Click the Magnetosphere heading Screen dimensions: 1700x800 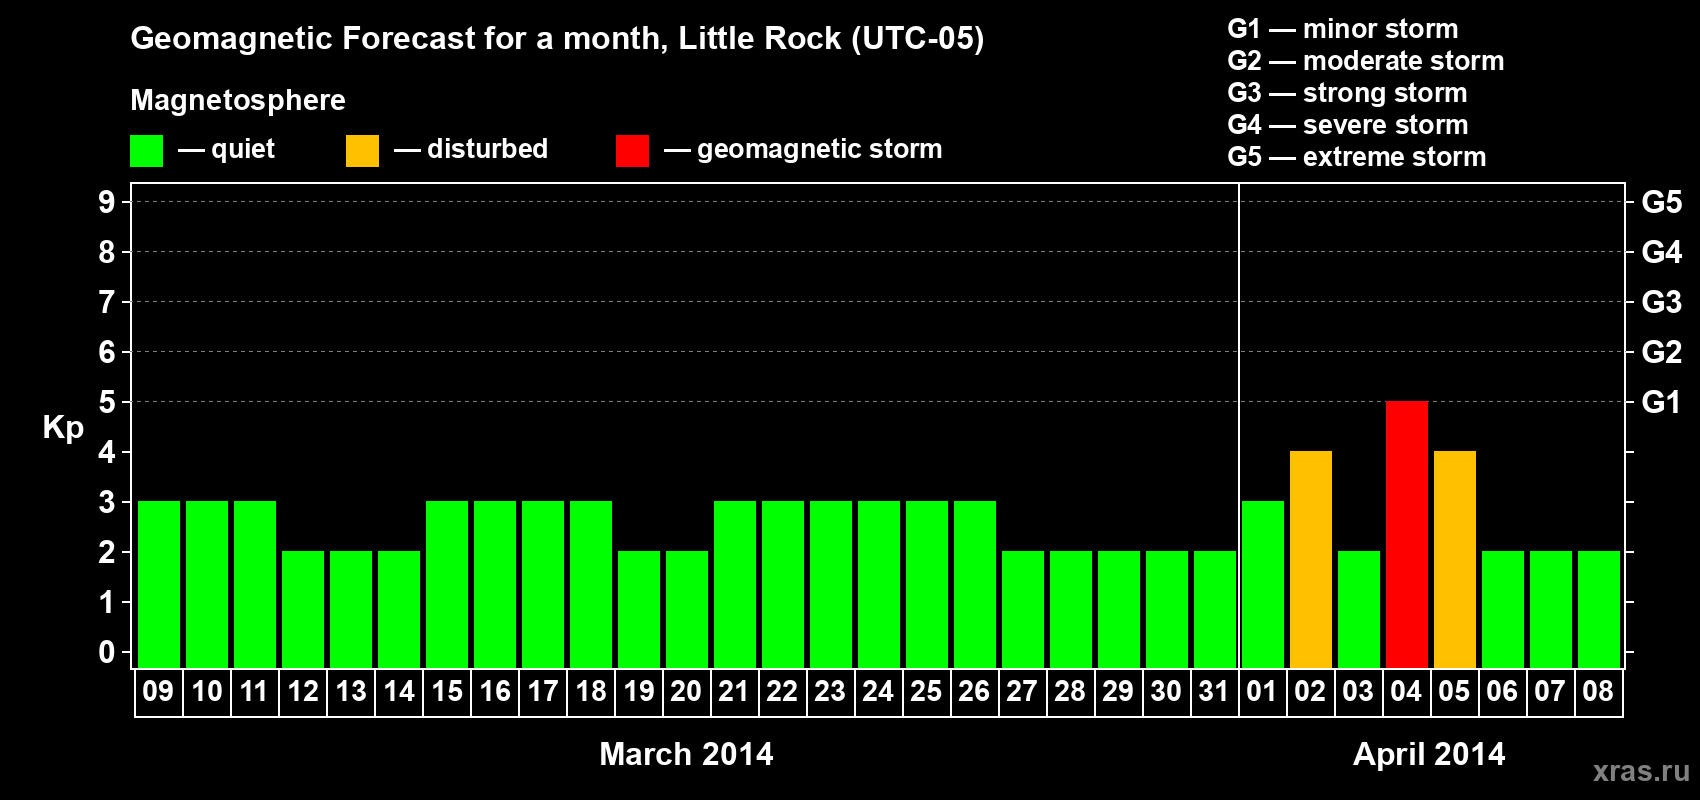(238, 100)
